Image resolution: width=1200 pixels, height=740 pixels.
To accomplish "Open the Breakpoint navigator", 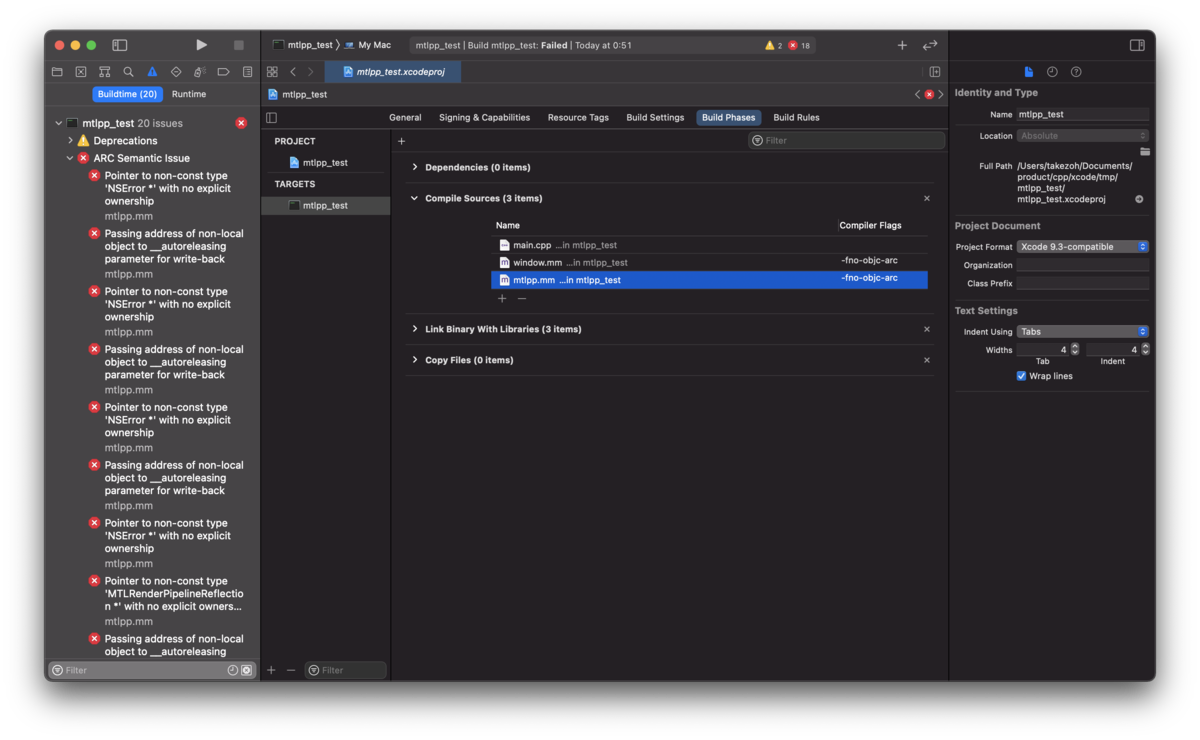I will point(223,72).
